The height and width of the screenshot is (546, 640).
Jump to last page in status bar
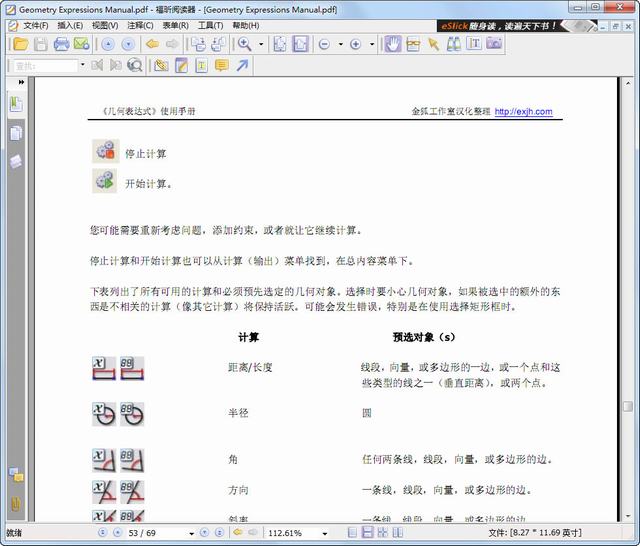click(x=219, y=533)
